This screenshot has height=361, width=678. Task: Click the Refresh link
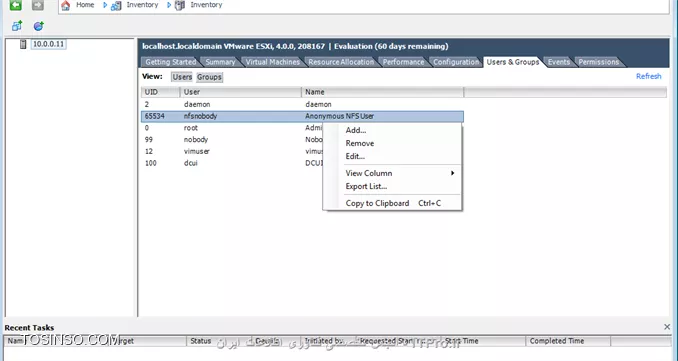pyautogui.click(x=649, y=77)
